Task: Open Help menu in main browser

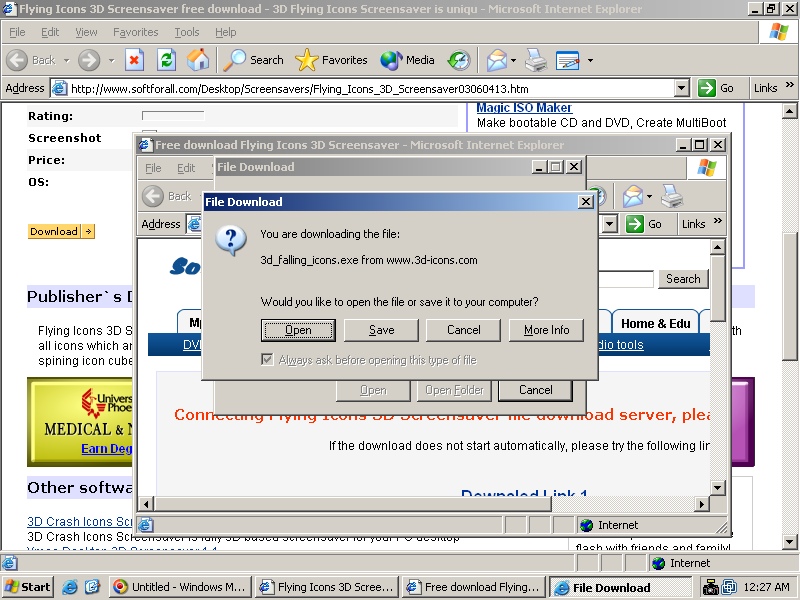Action: (226, 32)
